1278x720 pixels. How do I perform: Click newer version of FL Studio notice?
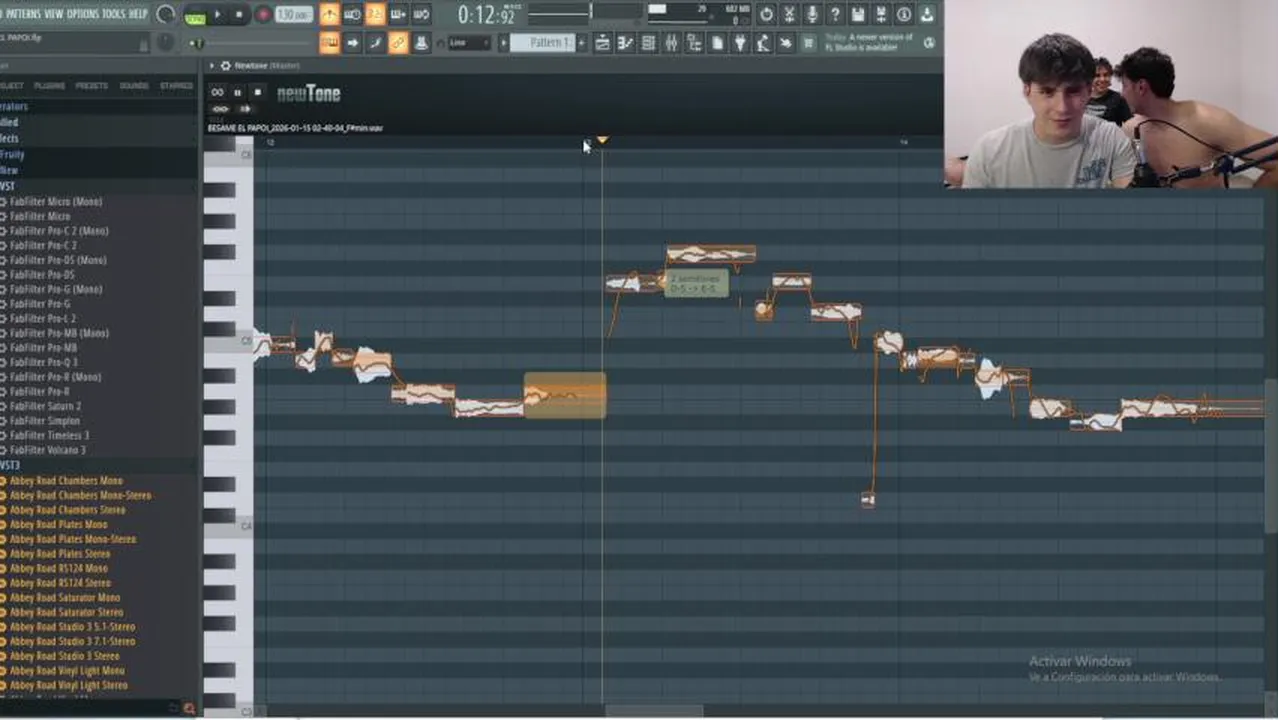pos(868,43)
